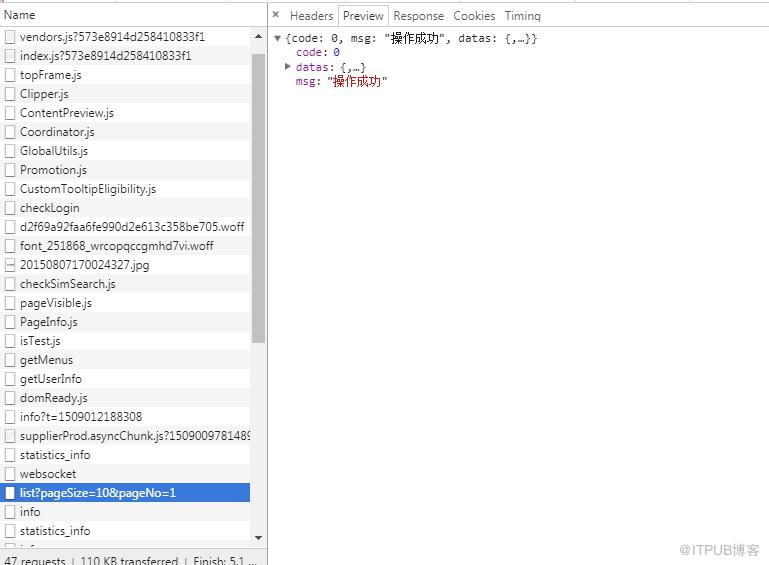The image size is (769, 565).
Task: Select the PageInfo.js request
Action: pos(127,322)
